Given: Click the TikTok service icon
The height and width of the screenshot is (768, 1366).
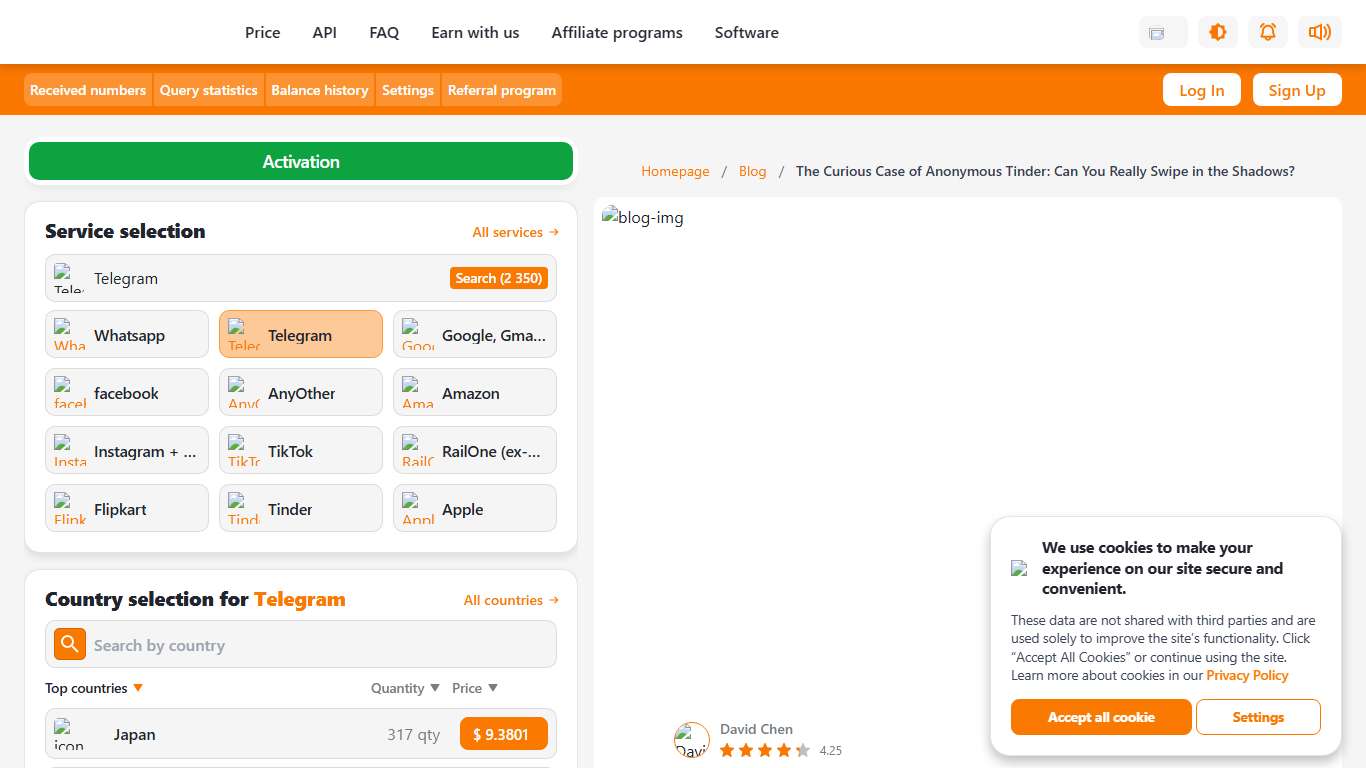Looking at the screenshot, I should (x=243, y=450).
